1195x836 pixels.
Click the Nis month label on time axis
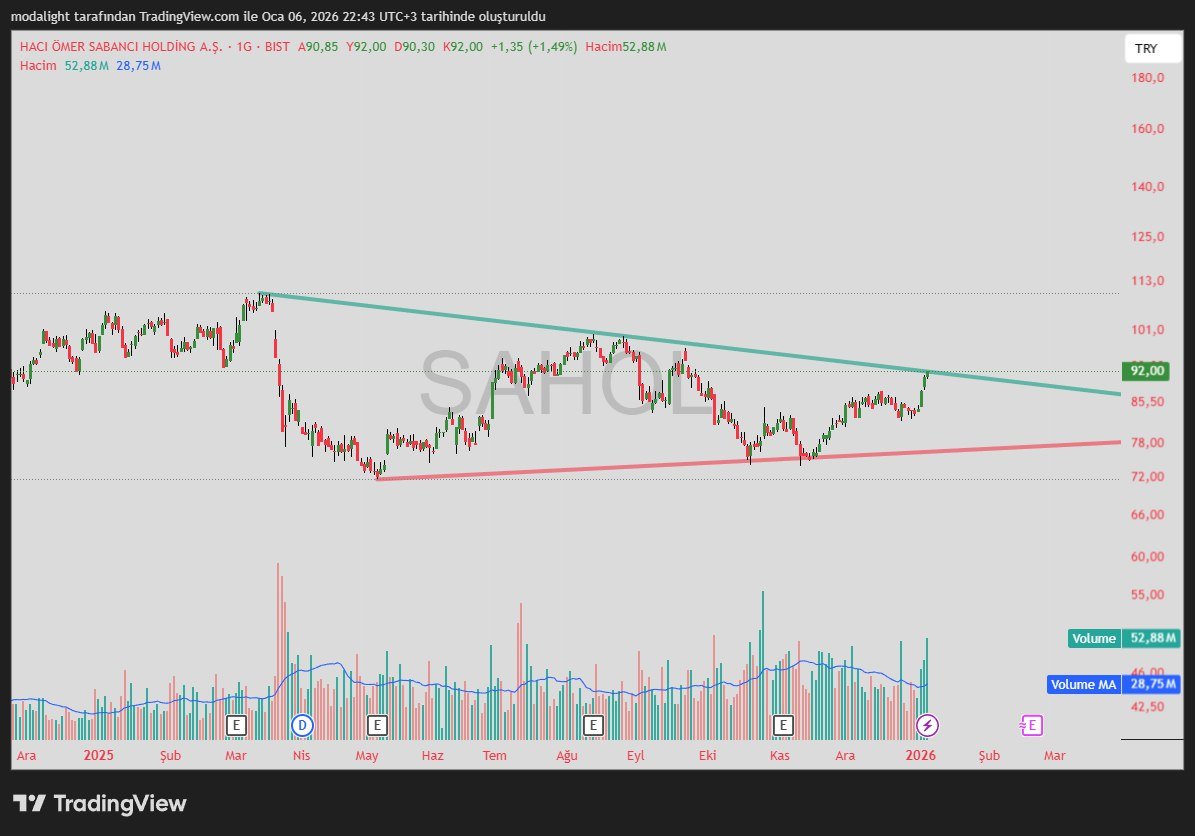[x=302, y=755]
